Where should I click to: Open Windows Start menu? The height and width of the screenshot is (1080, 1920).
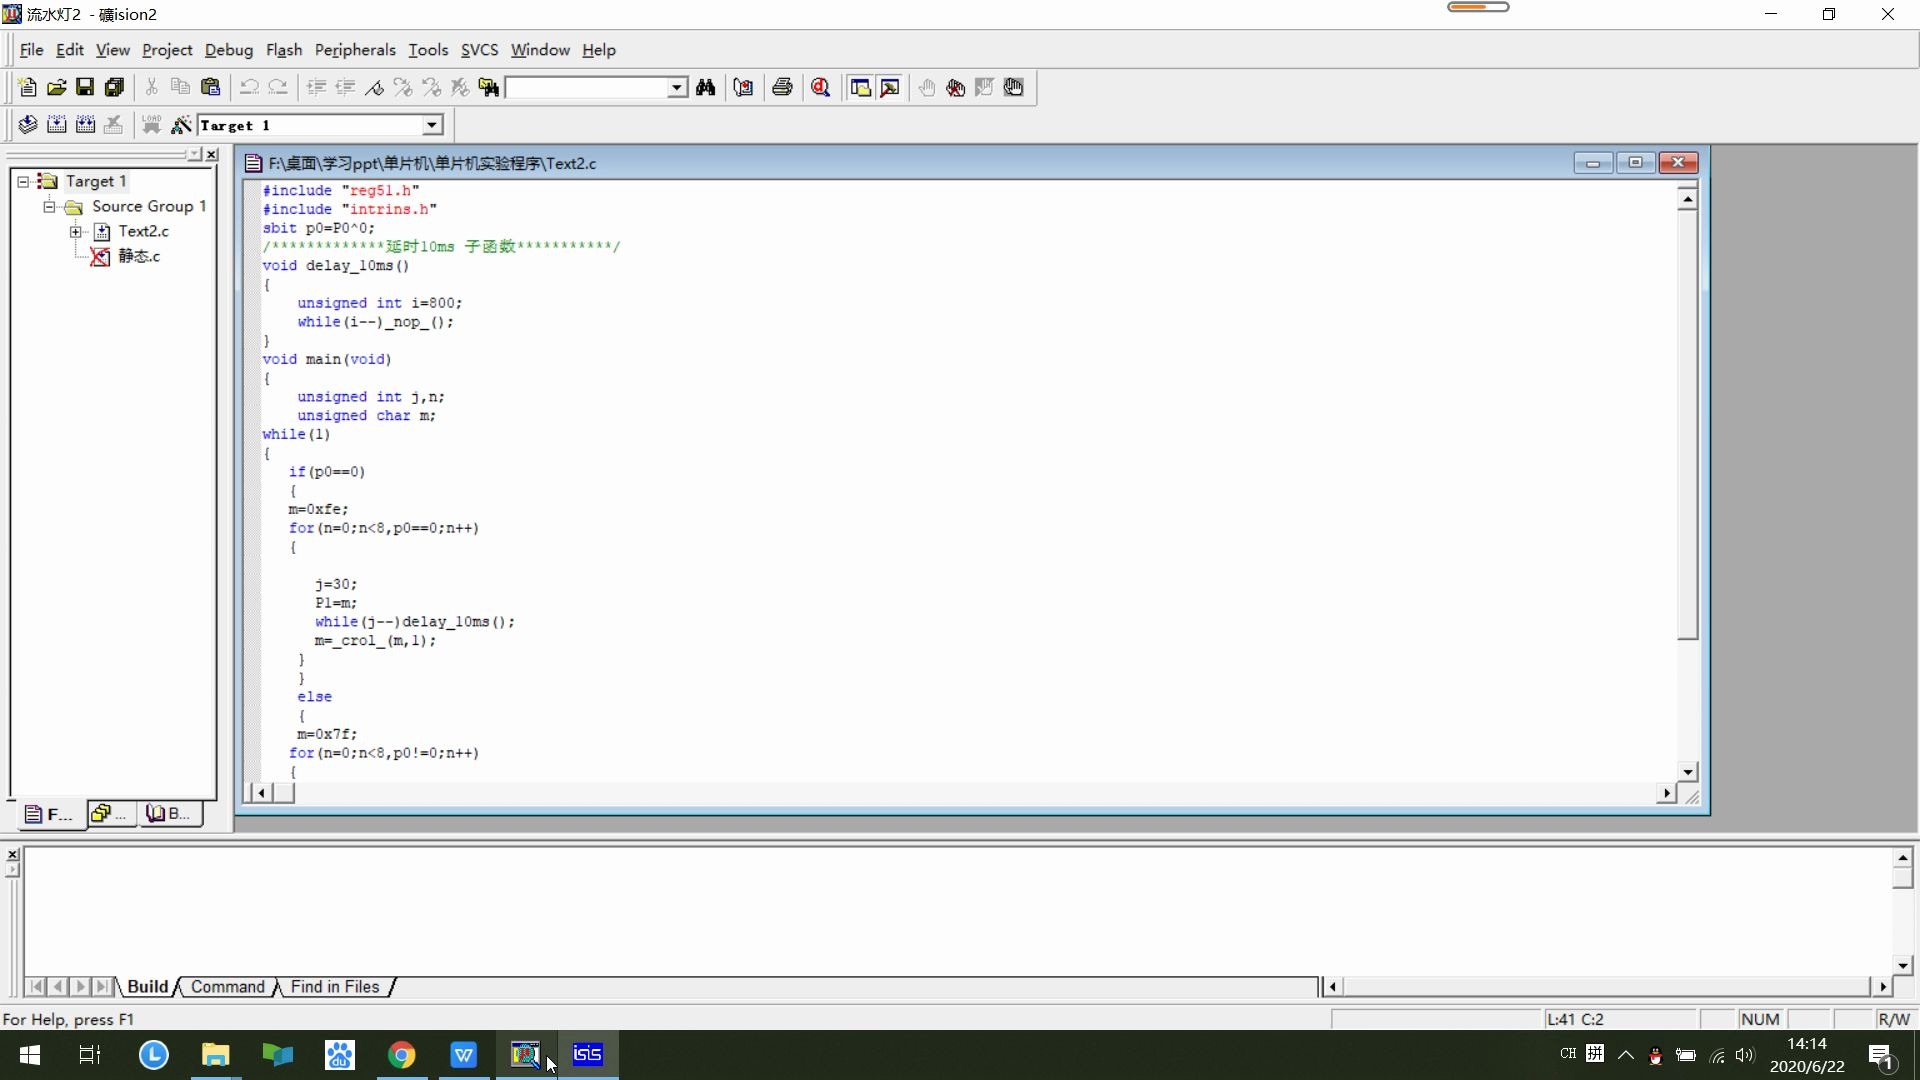tap(30, 1055)
